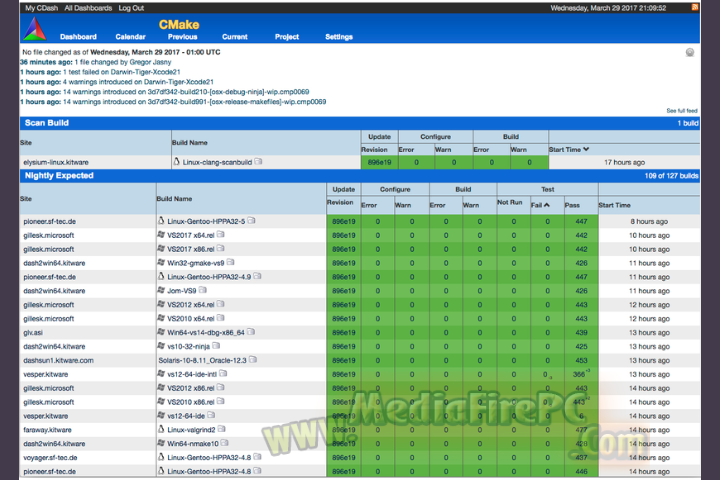Open site elysium-linux.kitware

point(56,162)
